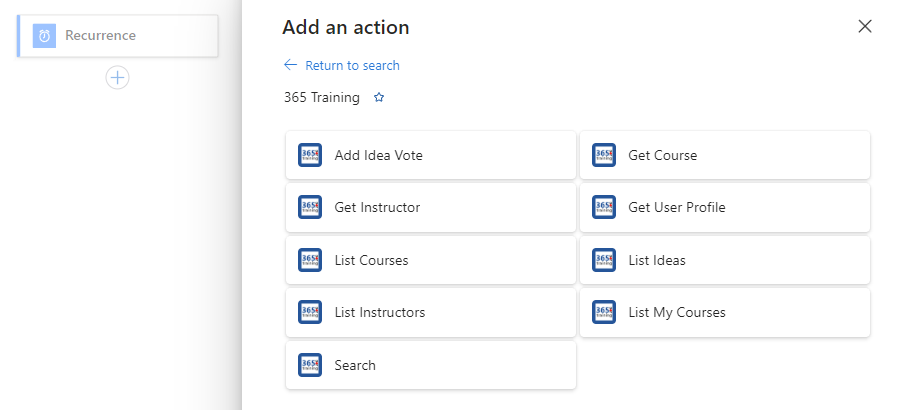This screenshot has width=900, height=410.
Task: Click the 365 Training connector name
Action: [321, 98]
